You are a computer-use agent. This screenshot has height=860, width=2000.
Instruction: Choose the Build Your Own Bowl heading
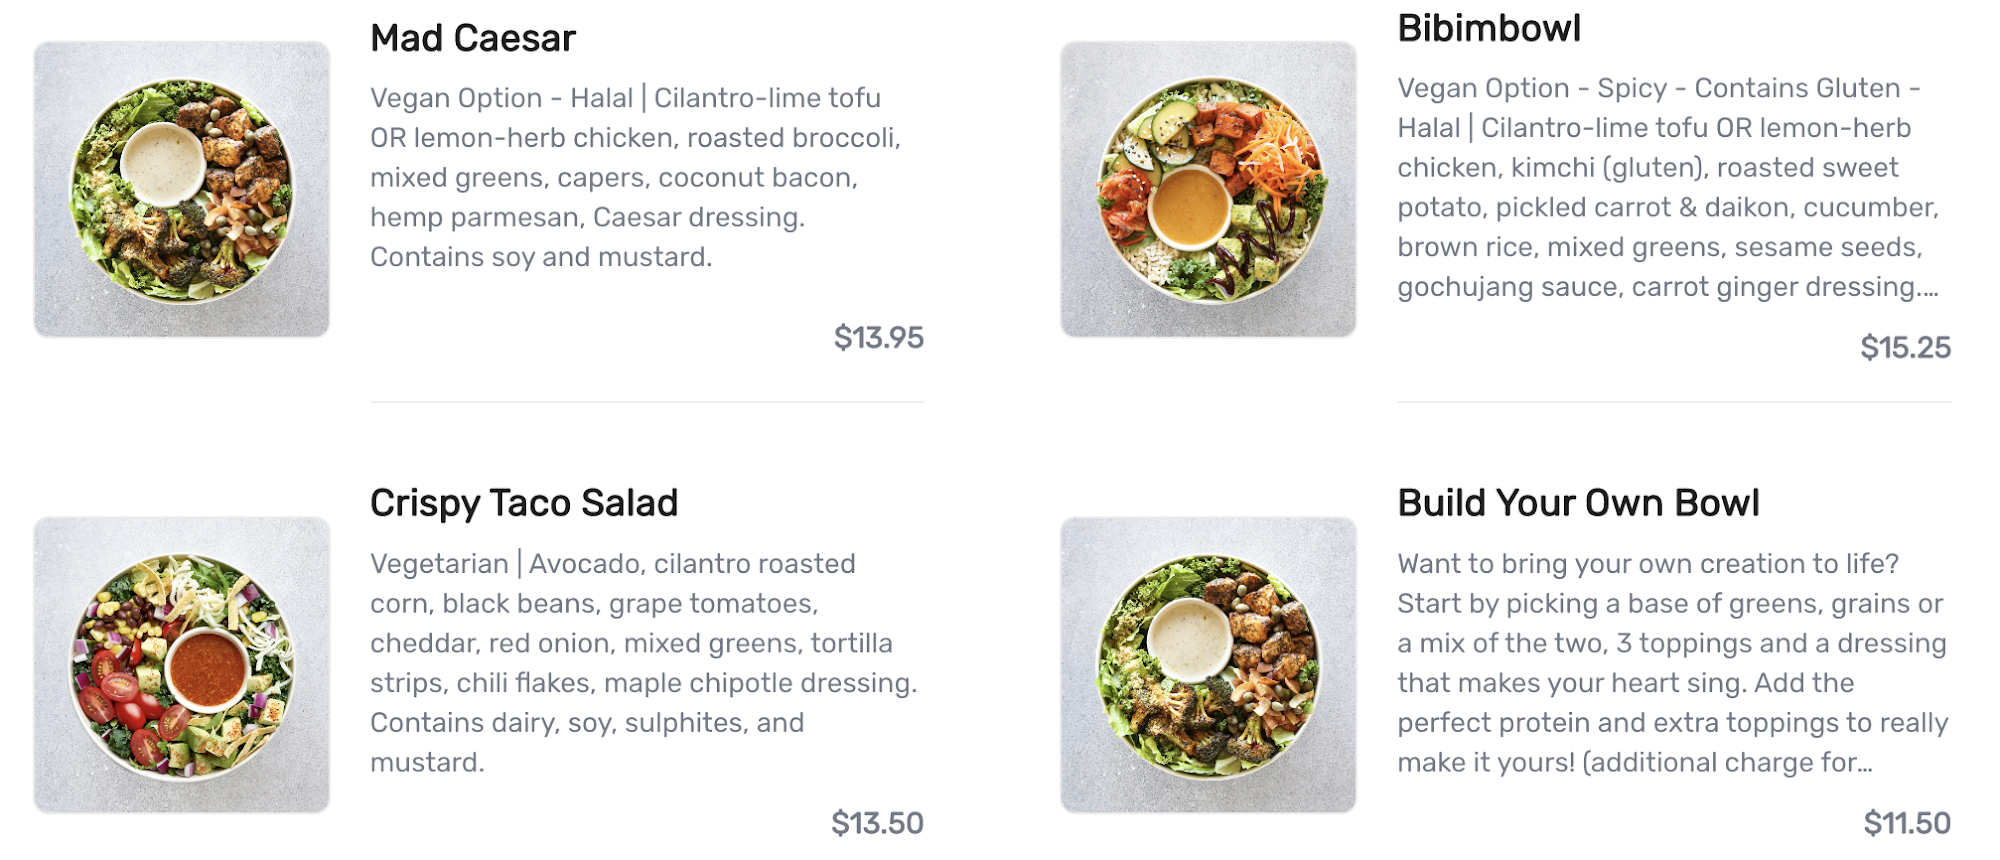pos(1578,503)
